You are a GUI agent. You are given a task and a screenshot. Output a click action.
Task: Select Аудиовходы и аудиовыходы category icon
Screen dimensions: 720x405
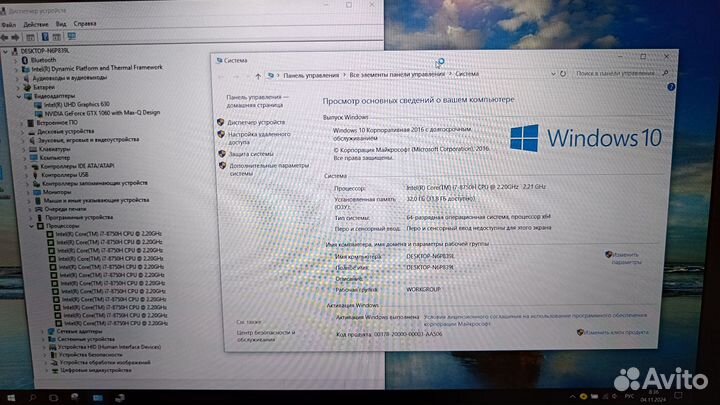pyautogui.click(x=26, y=78)
